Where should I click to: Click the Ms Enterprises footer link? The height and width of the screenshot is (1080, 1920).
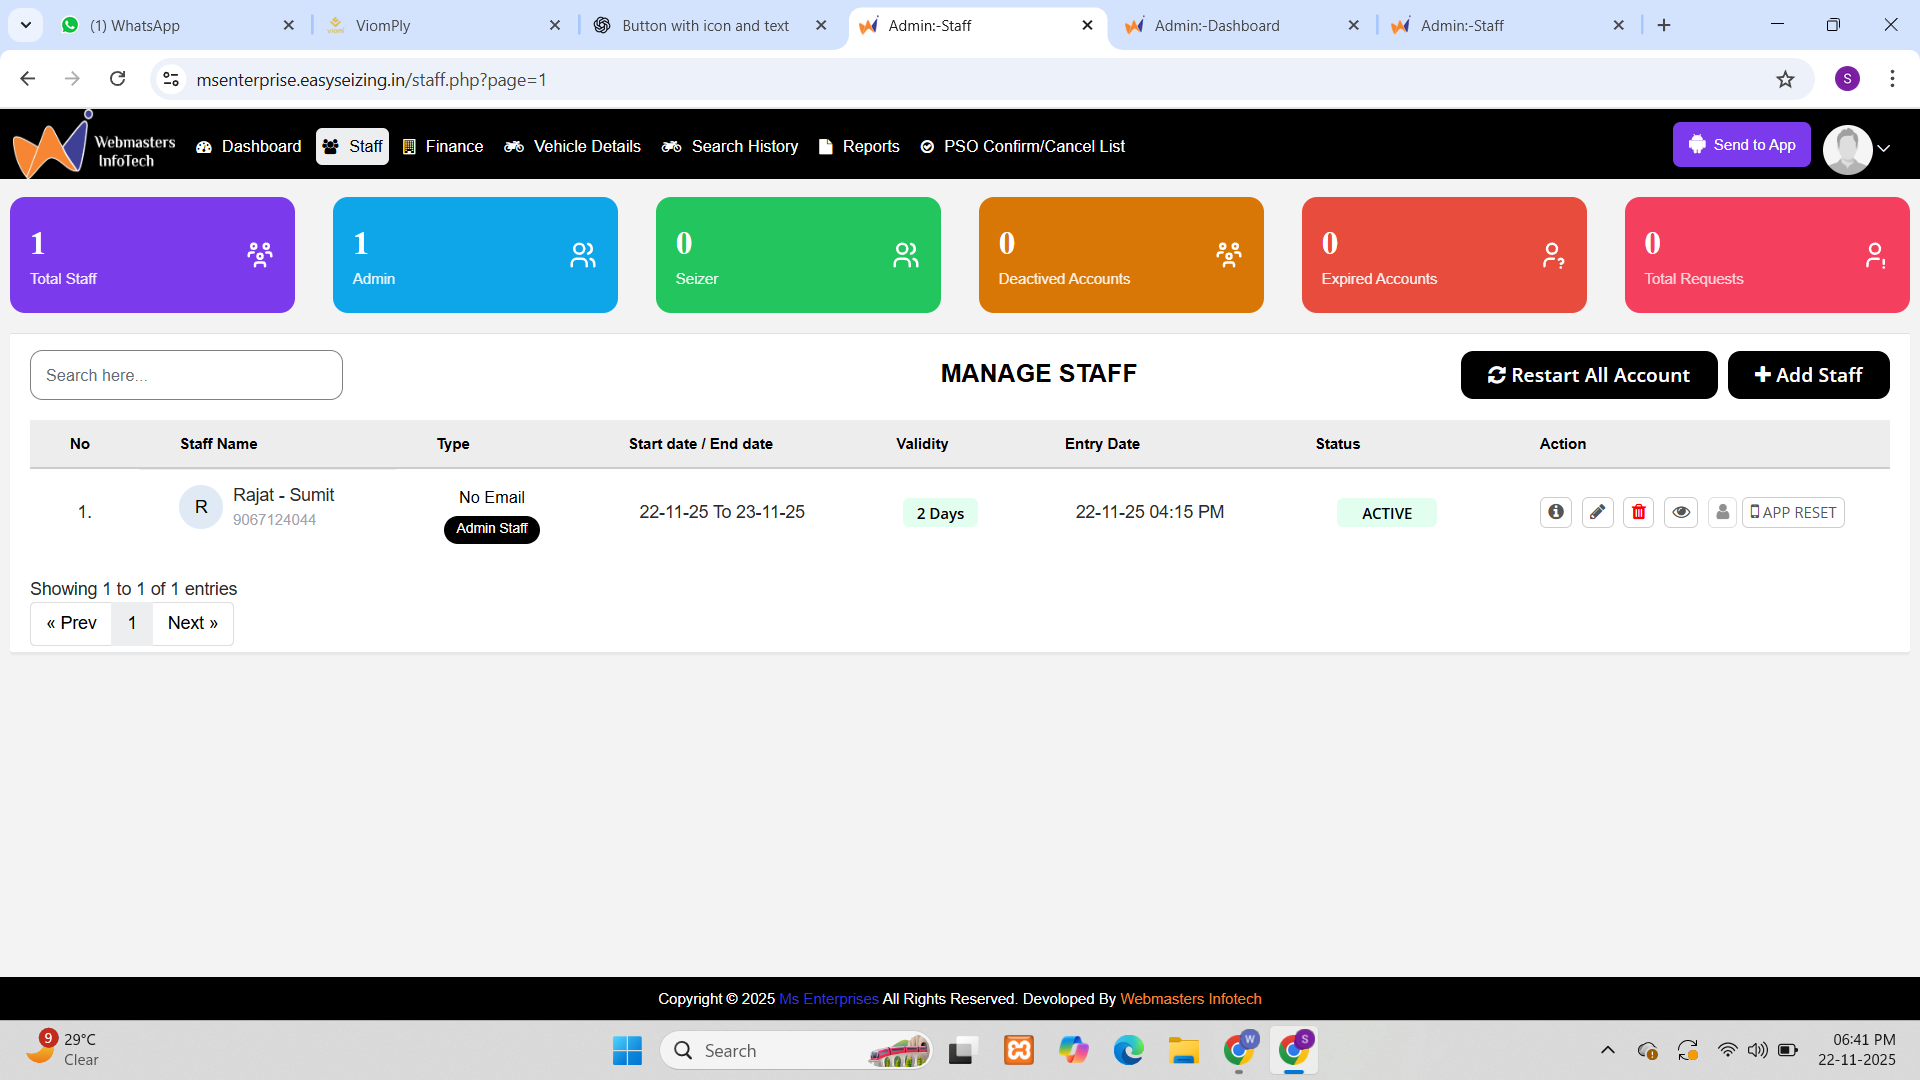point(829,999)
